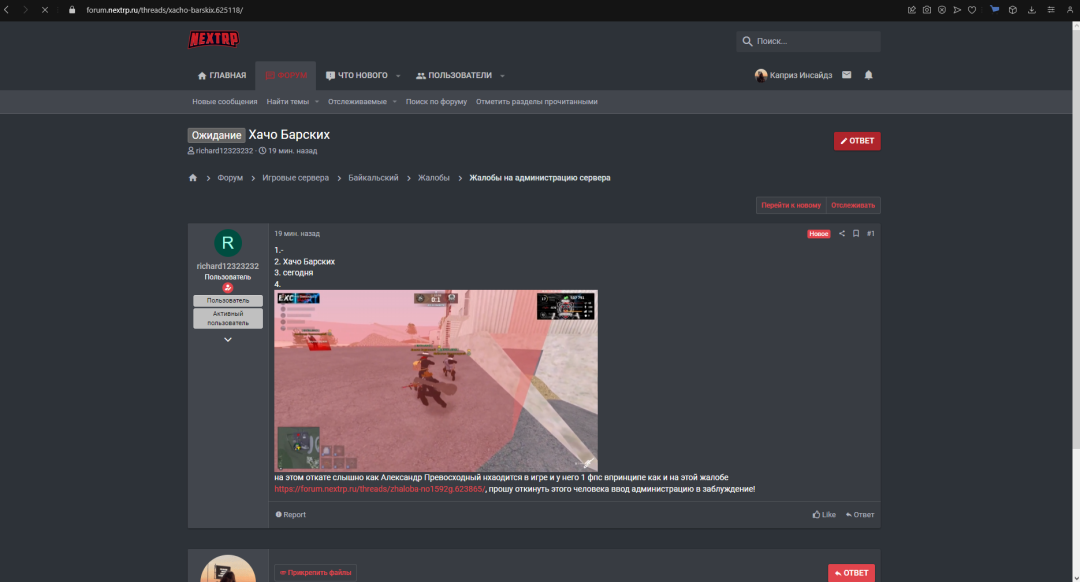
Task: Open the inbox envelope icon
Action: tap(847, 75)
